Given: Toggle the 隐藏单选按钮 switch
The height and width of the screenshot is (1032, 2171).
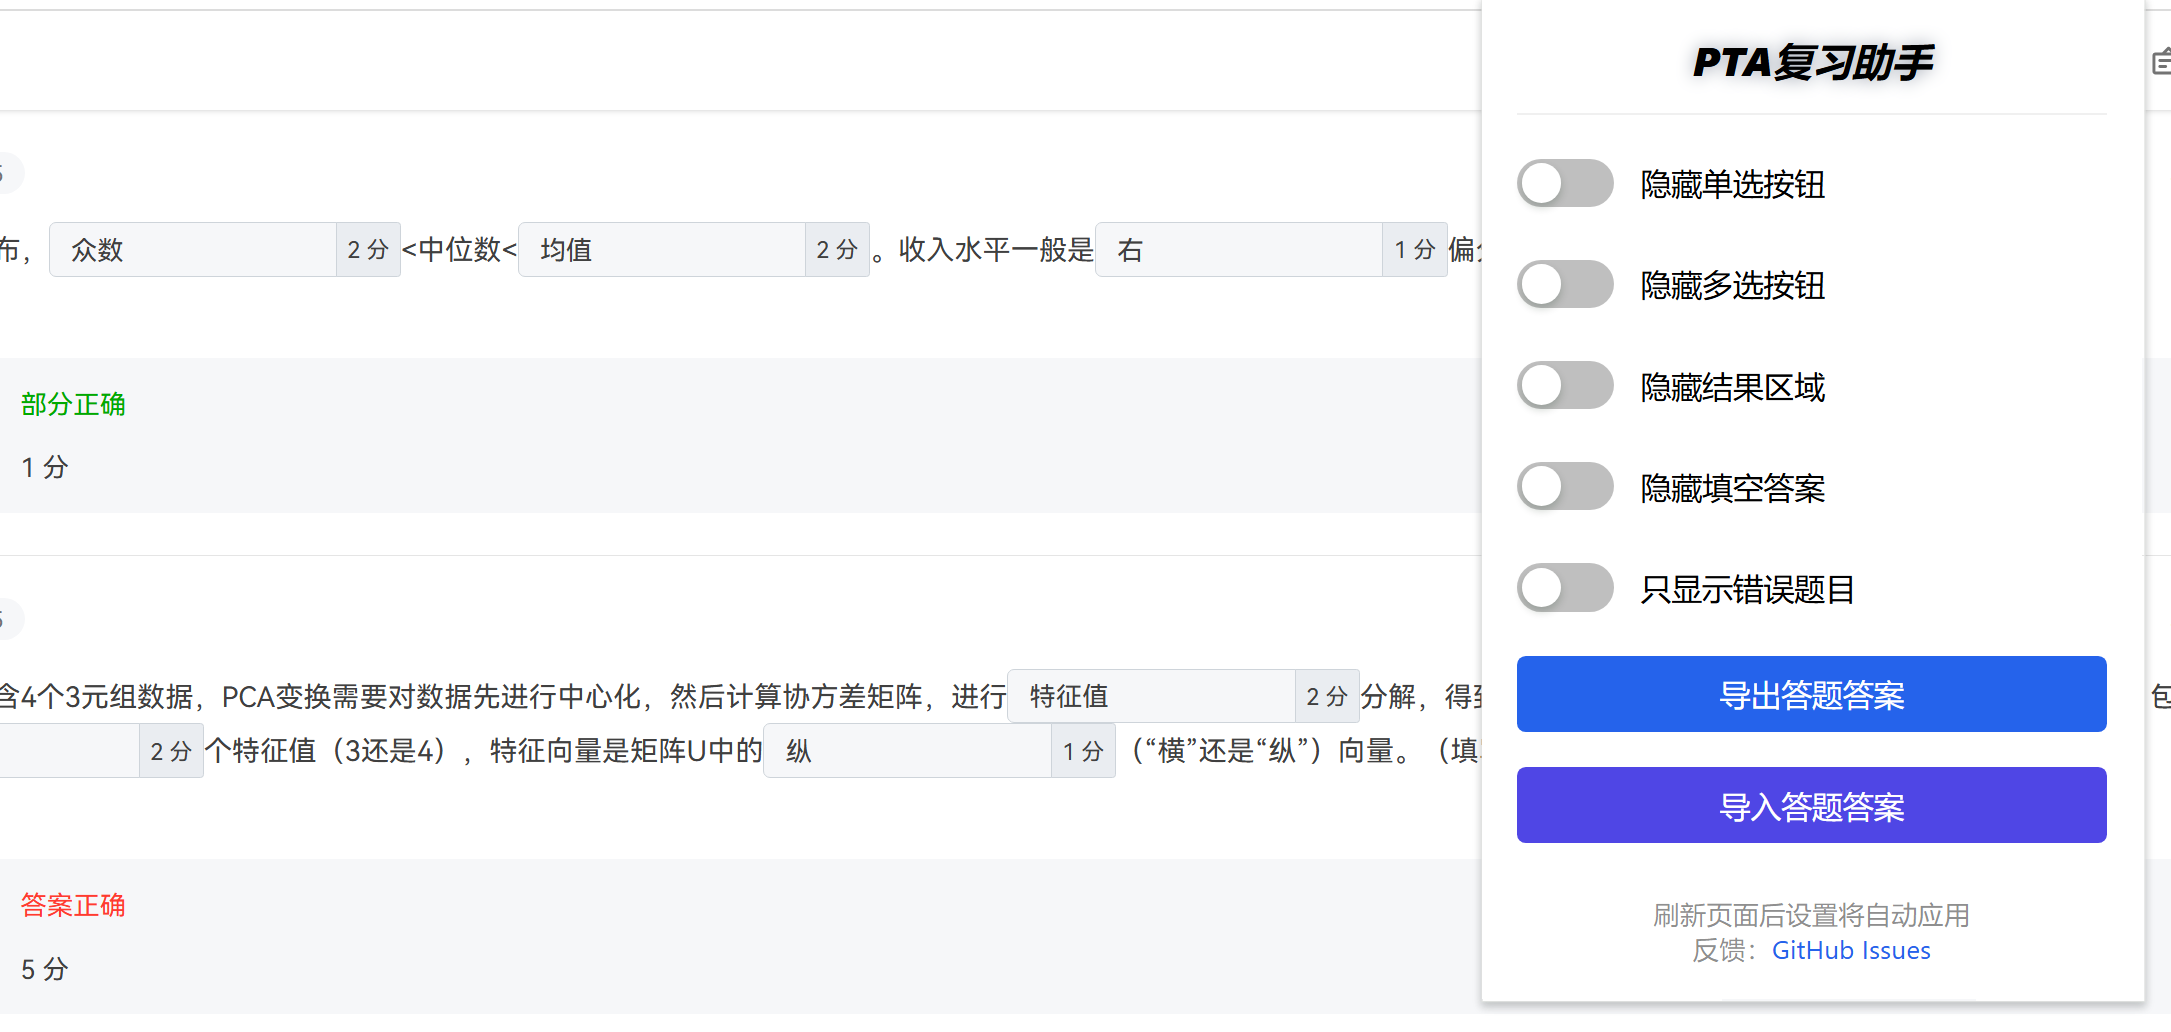Looking at the screenshot, I should point(1565,184).
